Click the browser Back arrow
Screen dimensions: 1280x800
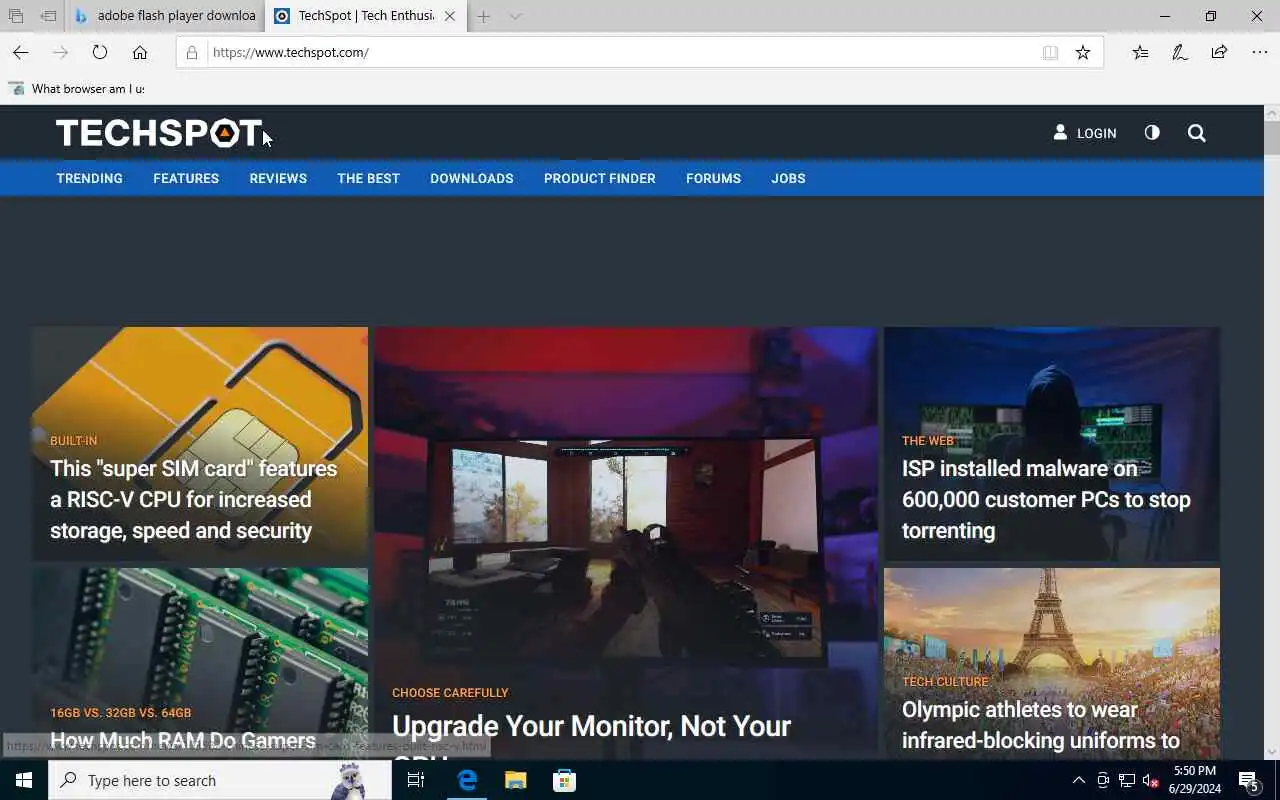pos(20,52)
